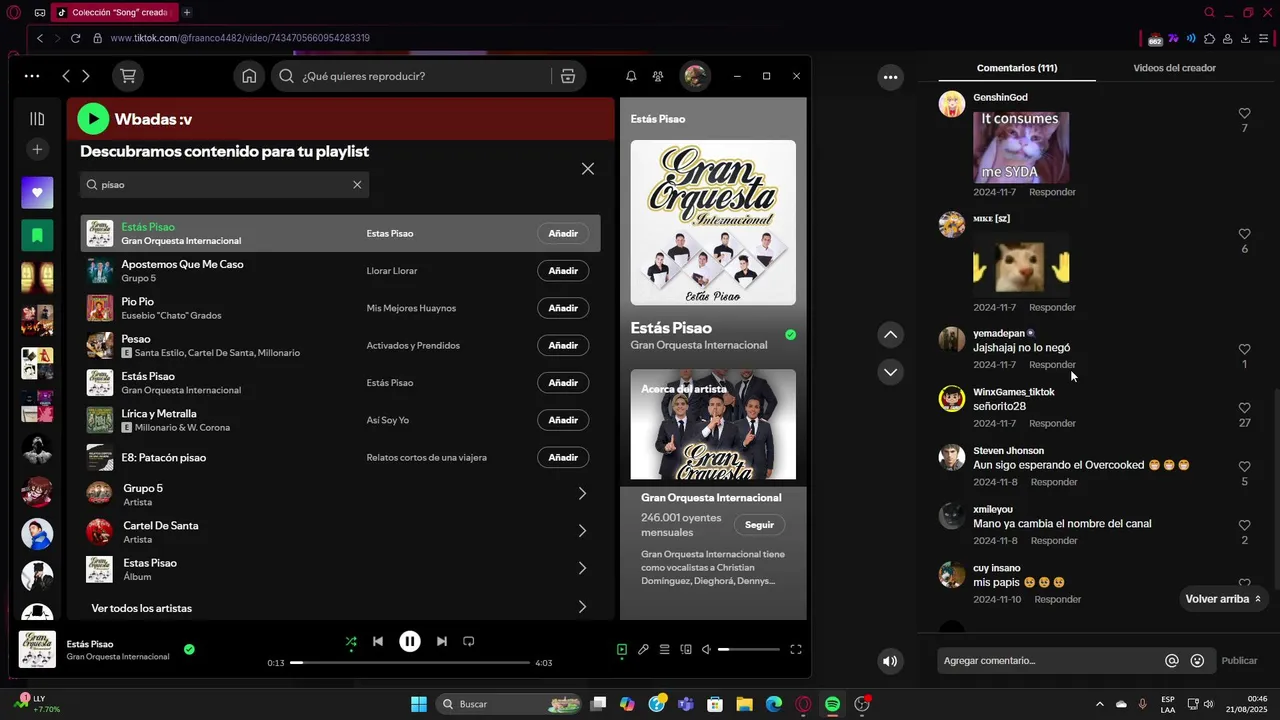Viewport: 1280px width, 720px height.
Task: Add Lírica y Metralla to playlist
Action: [563, 420]
